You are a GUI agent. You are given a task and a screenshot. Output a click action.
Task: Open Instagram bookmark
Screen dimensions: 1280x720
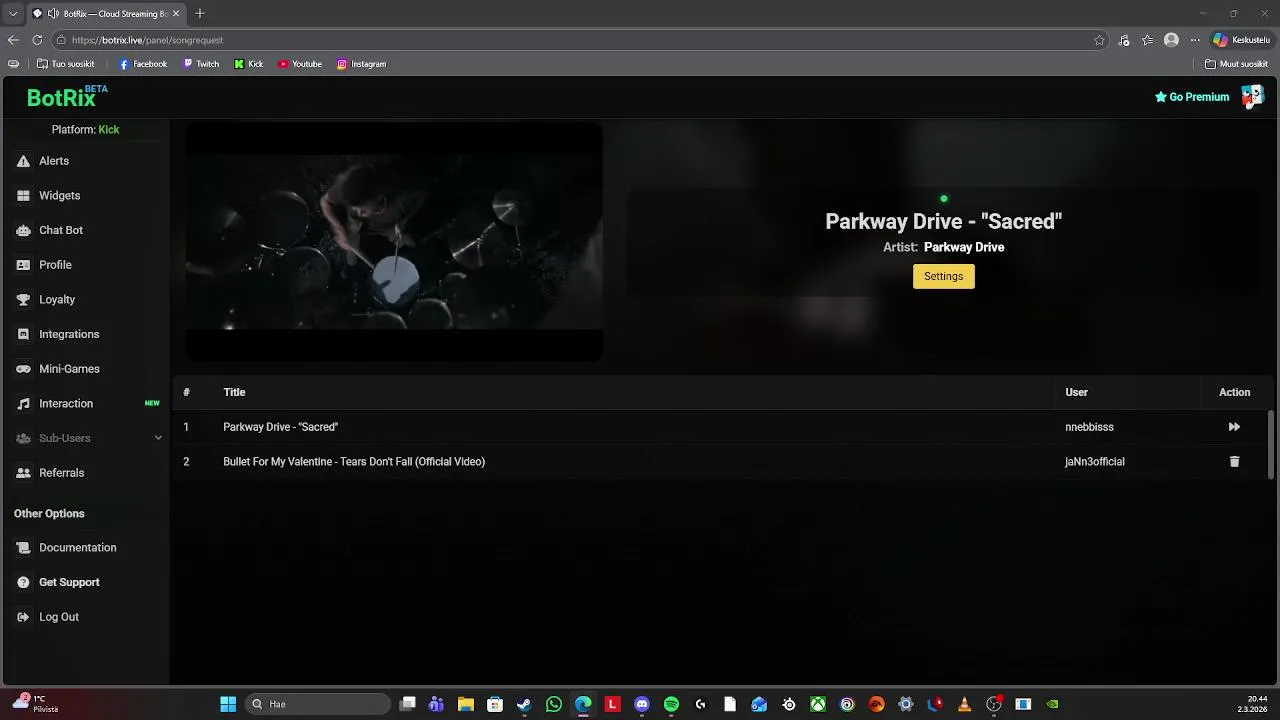[x=361, y=64]
